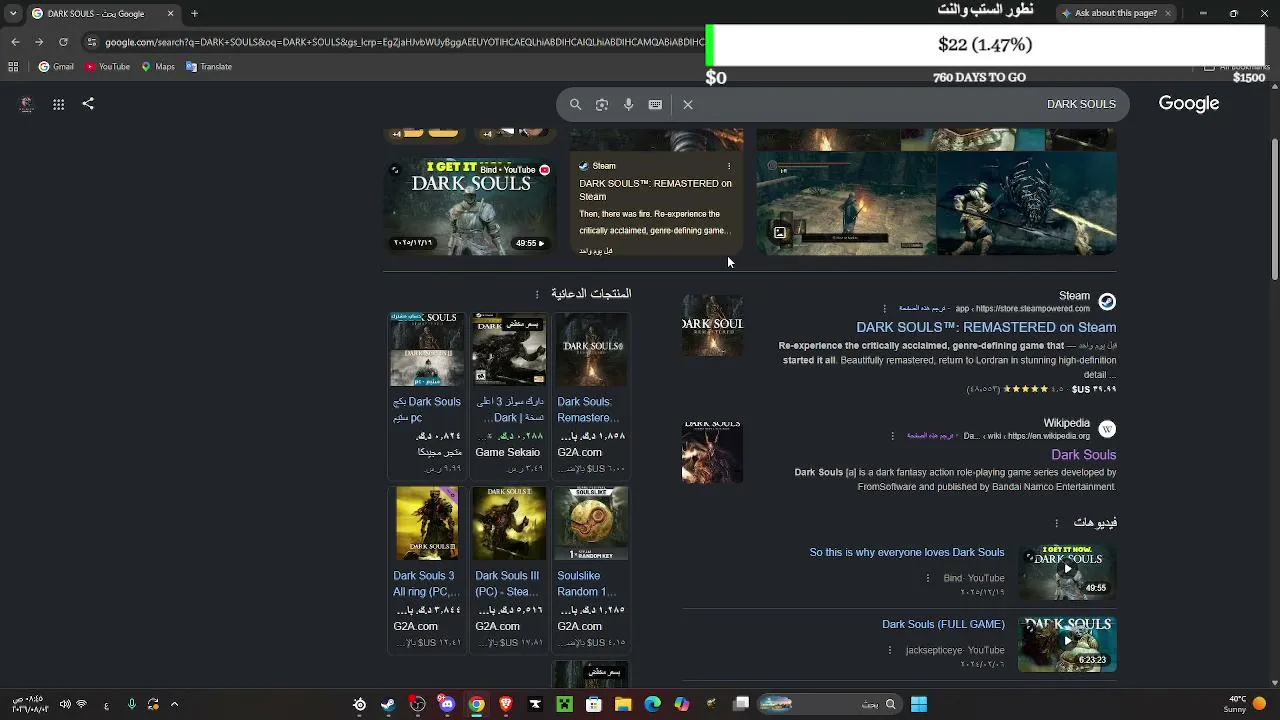Play the 49:55 Bind YouTube video thumbnail
This screenshot has height=720, width=1280.
click(x=1067, y=571)
